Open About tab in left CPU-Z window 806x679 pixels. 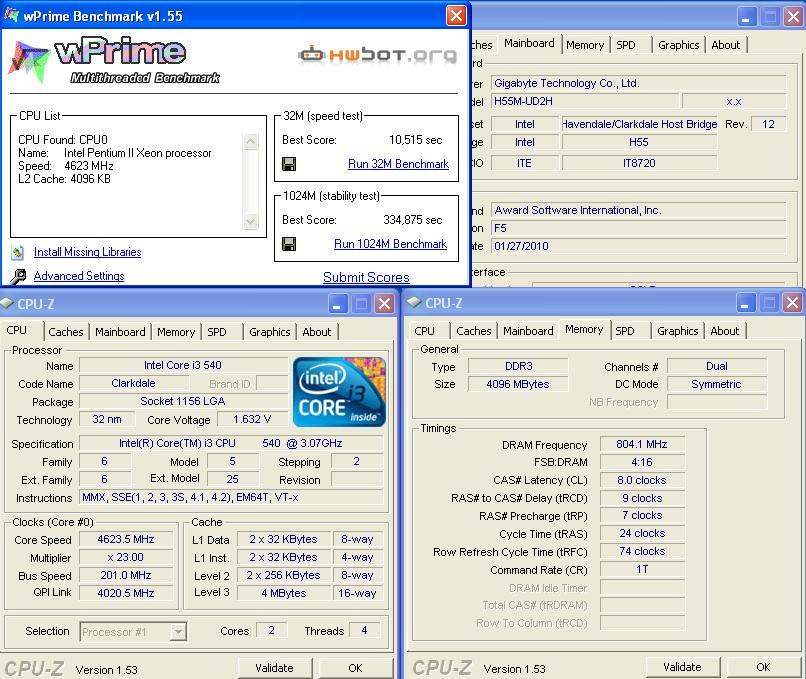(317, 332)
